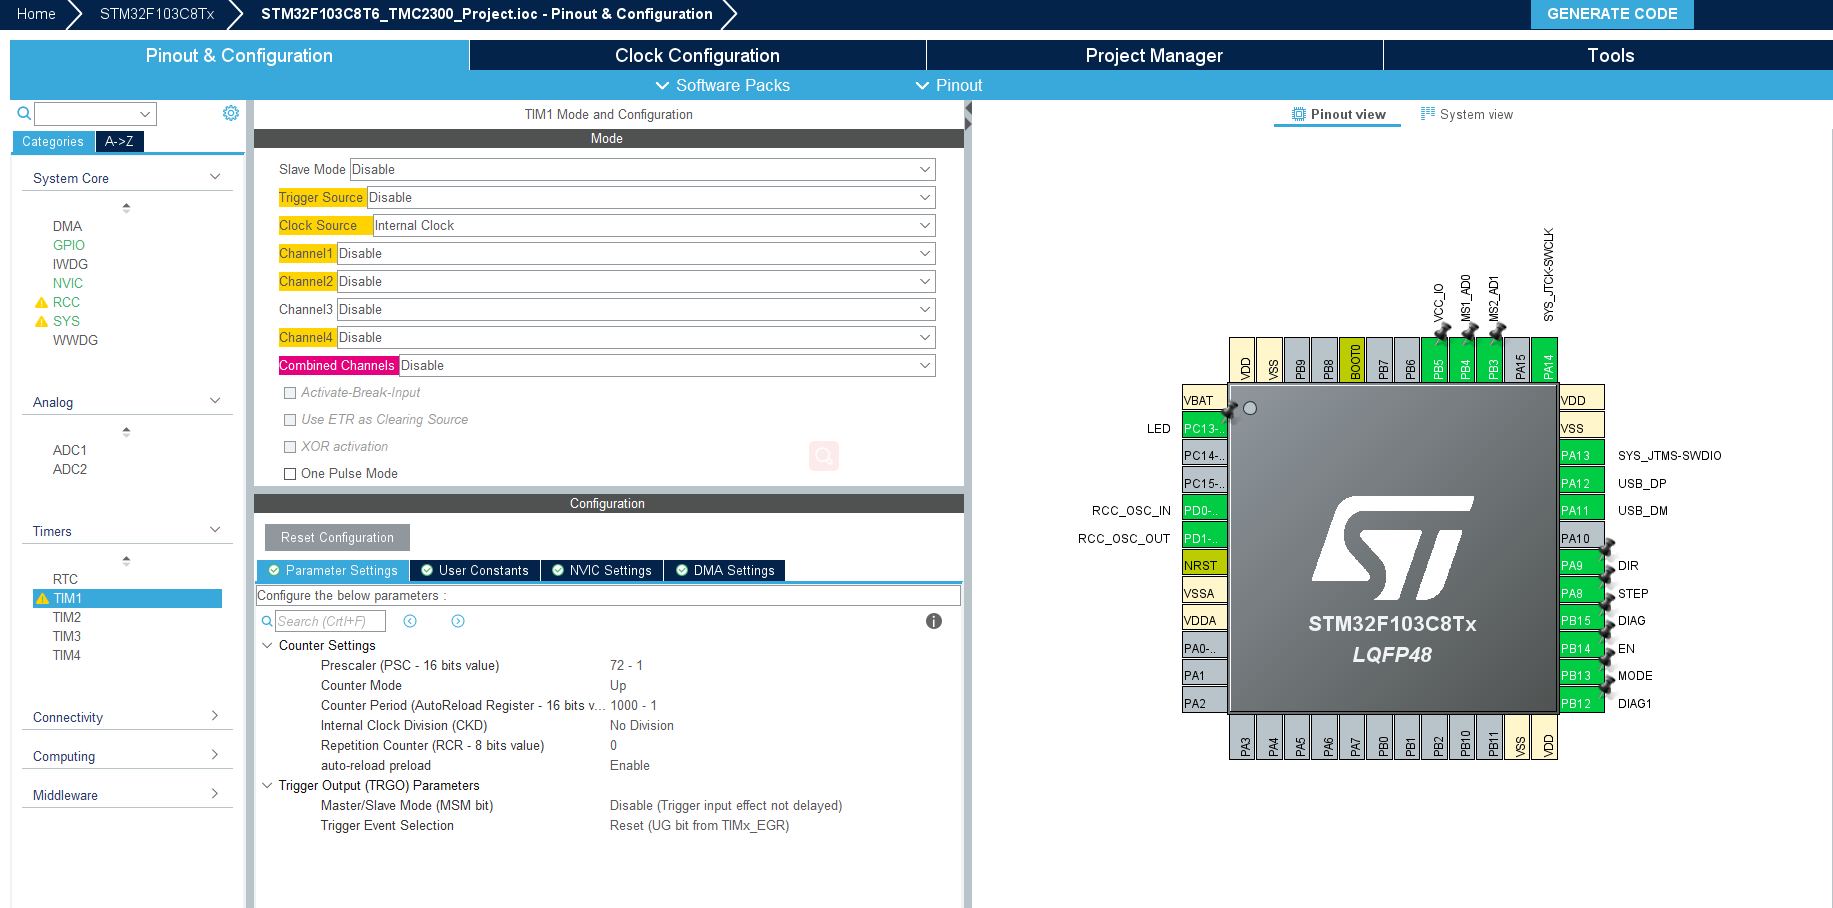Select PB5 pin labeled VCC_IO
The width and height of the screenshot is (1833, 908).
tap(1435, 360)
